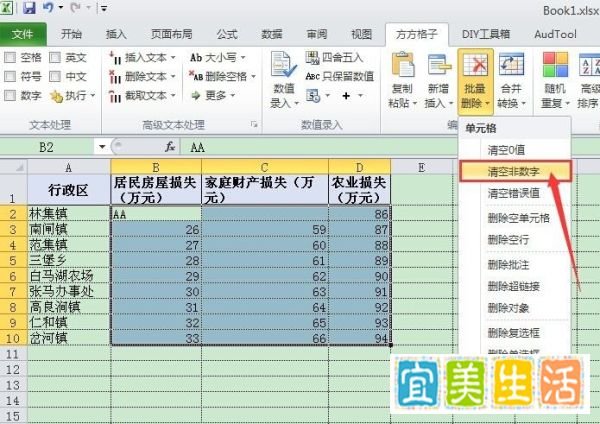Open the 文件 tab
Viewport: 600px width, 424px height.
23,35
